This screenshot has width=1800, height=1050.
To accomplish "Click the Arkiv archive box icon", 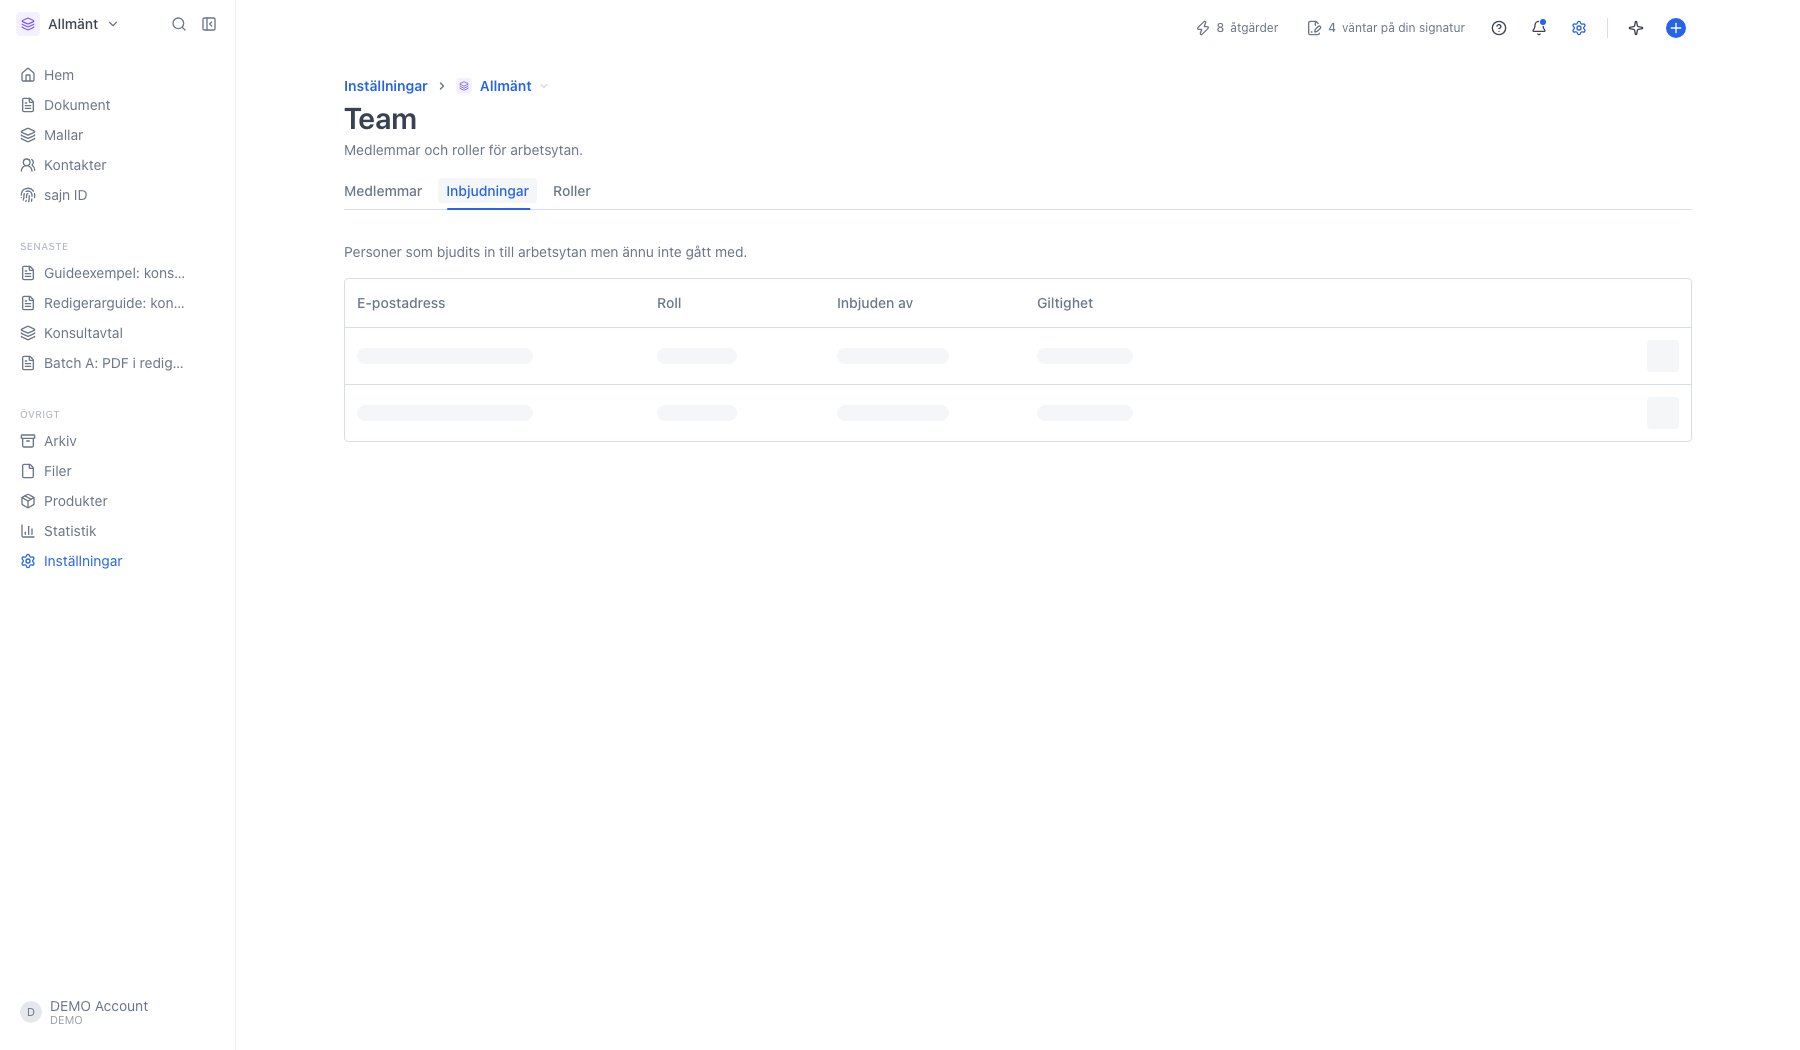I will point(28,441).
